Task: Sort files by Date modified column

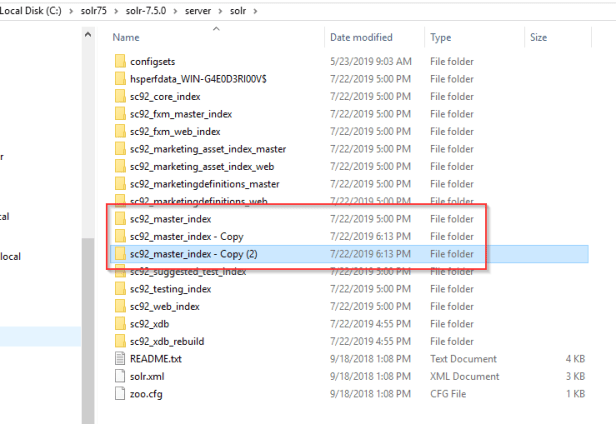Action: tap(360, 37)
